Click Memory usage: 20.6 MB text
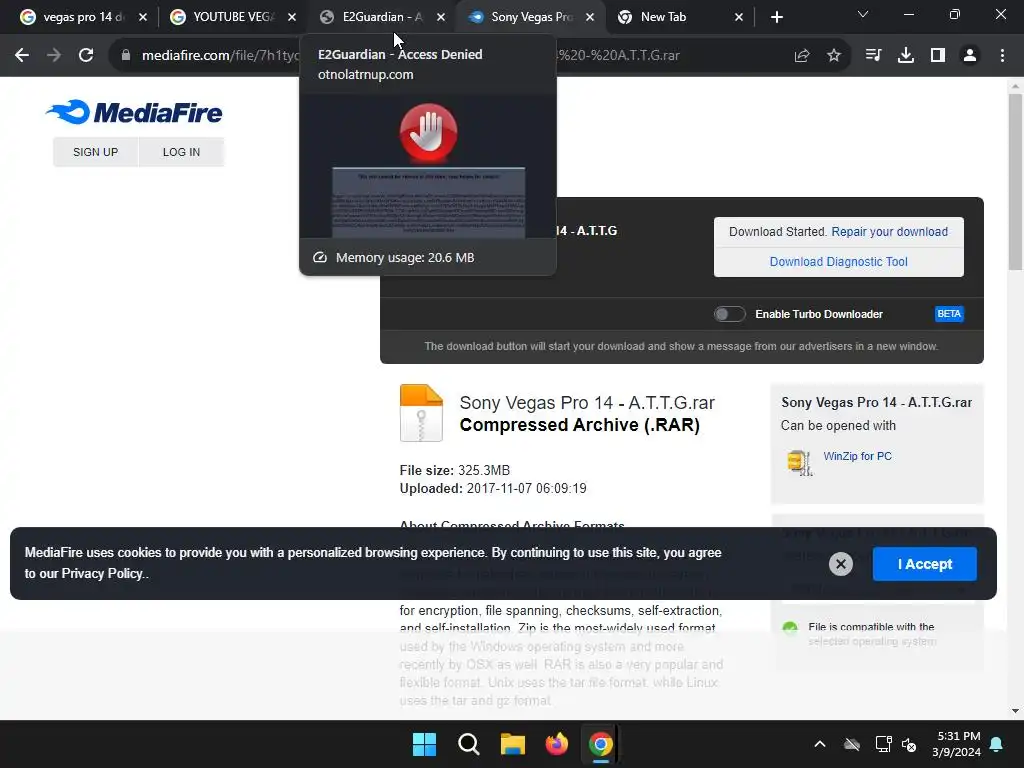 click(405, 257)
